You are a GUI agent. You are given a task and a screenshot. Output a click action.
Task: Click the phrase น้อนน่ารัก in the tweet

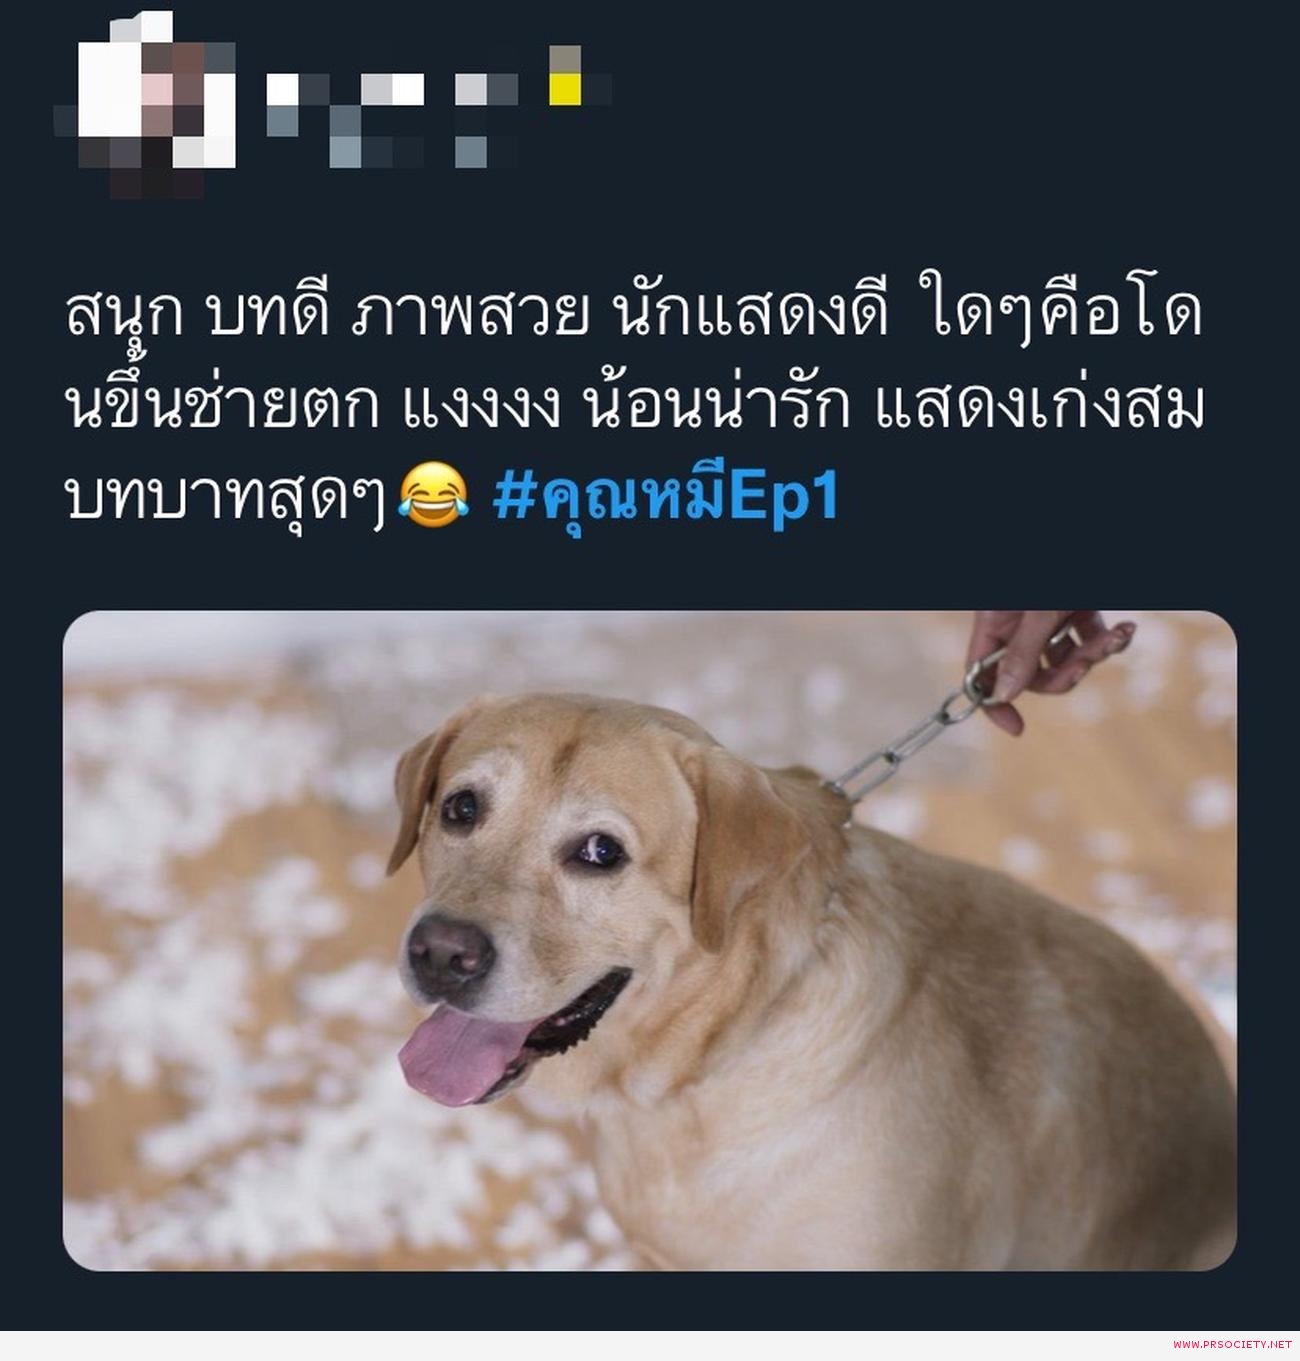point(717,406)
